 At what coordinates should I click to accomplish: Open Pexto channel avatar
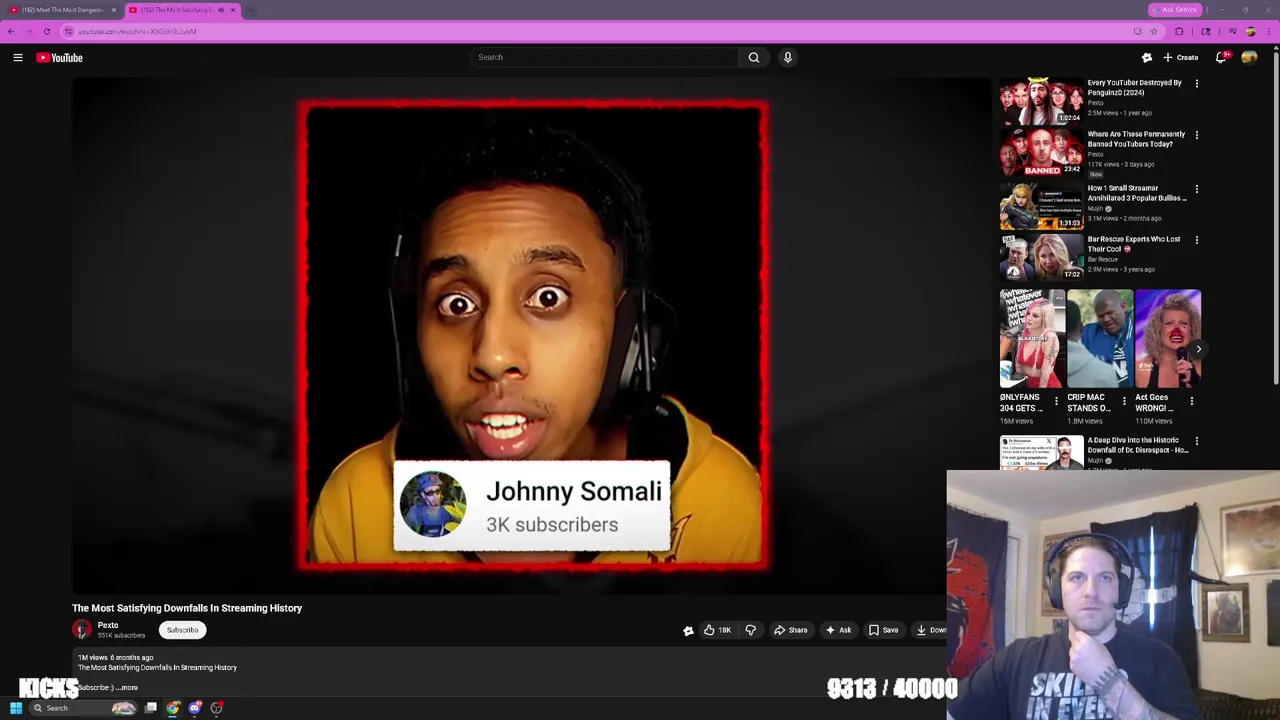[x=82, y=629]
